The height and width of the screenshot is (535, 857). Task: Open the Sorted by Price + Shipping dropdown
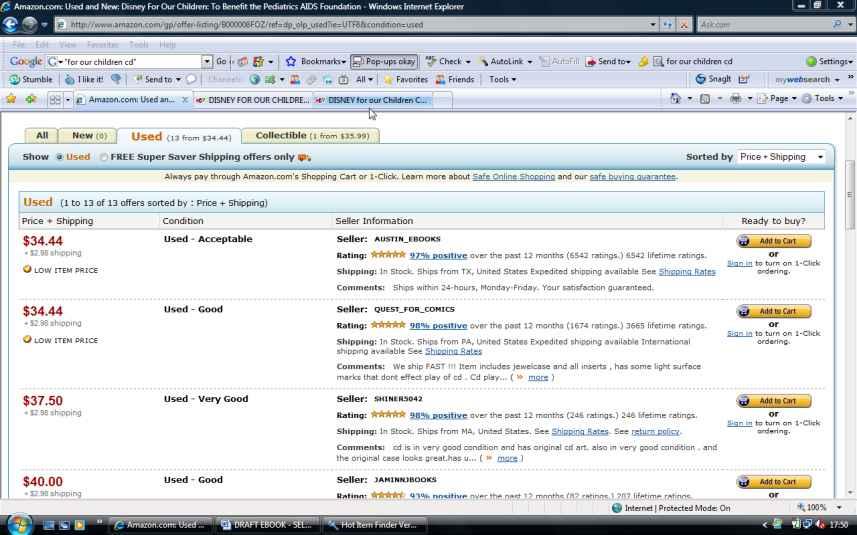[781, 157]
